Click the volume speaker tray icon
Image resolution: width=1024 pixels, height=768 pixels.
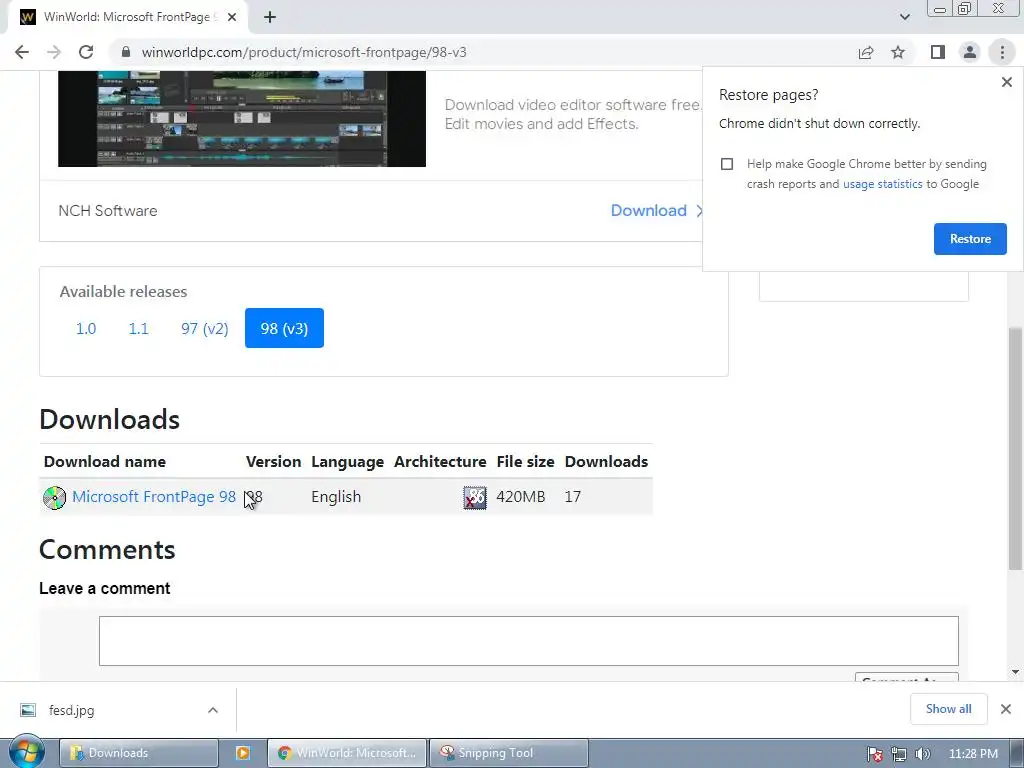pyautogui.click(x=922, y=754)
